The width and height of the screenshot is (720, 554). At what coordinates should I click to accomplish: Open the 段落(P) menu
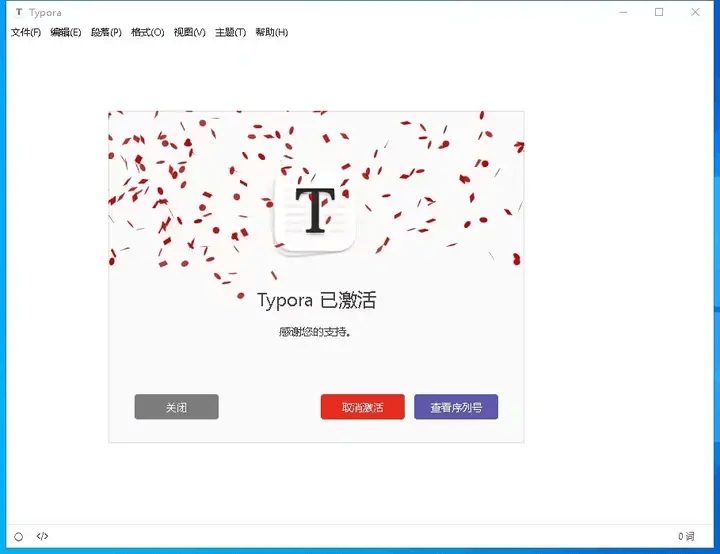[x=106, y=32]
